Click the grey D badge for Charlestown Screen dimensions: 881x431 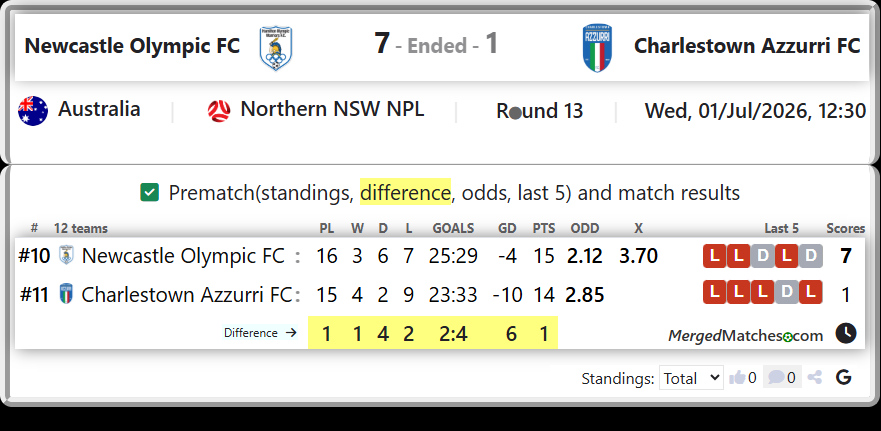(x=787, y=292)
